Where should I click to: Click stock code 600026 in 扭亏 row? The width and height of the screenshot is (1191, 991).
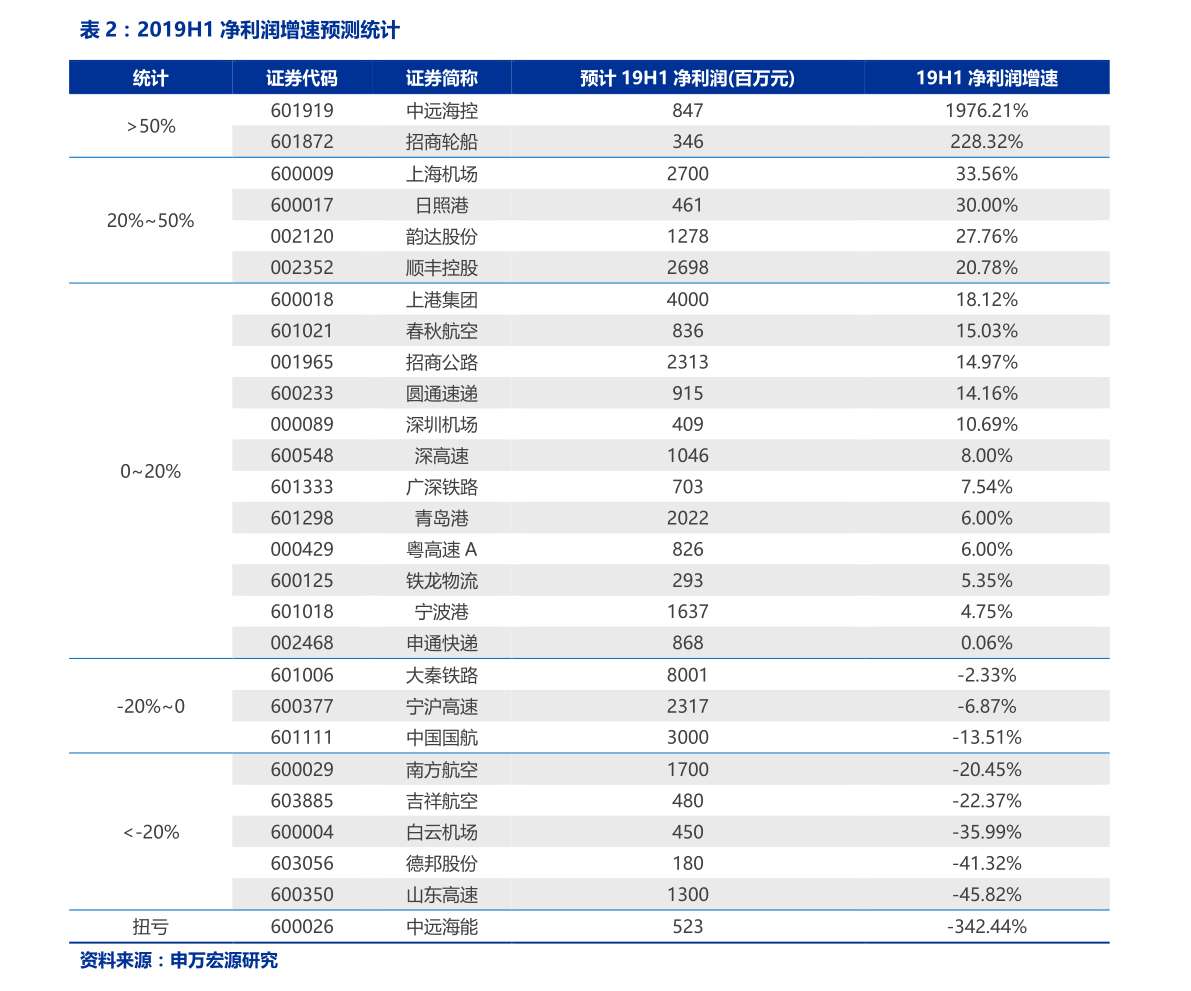pos(302,926)
